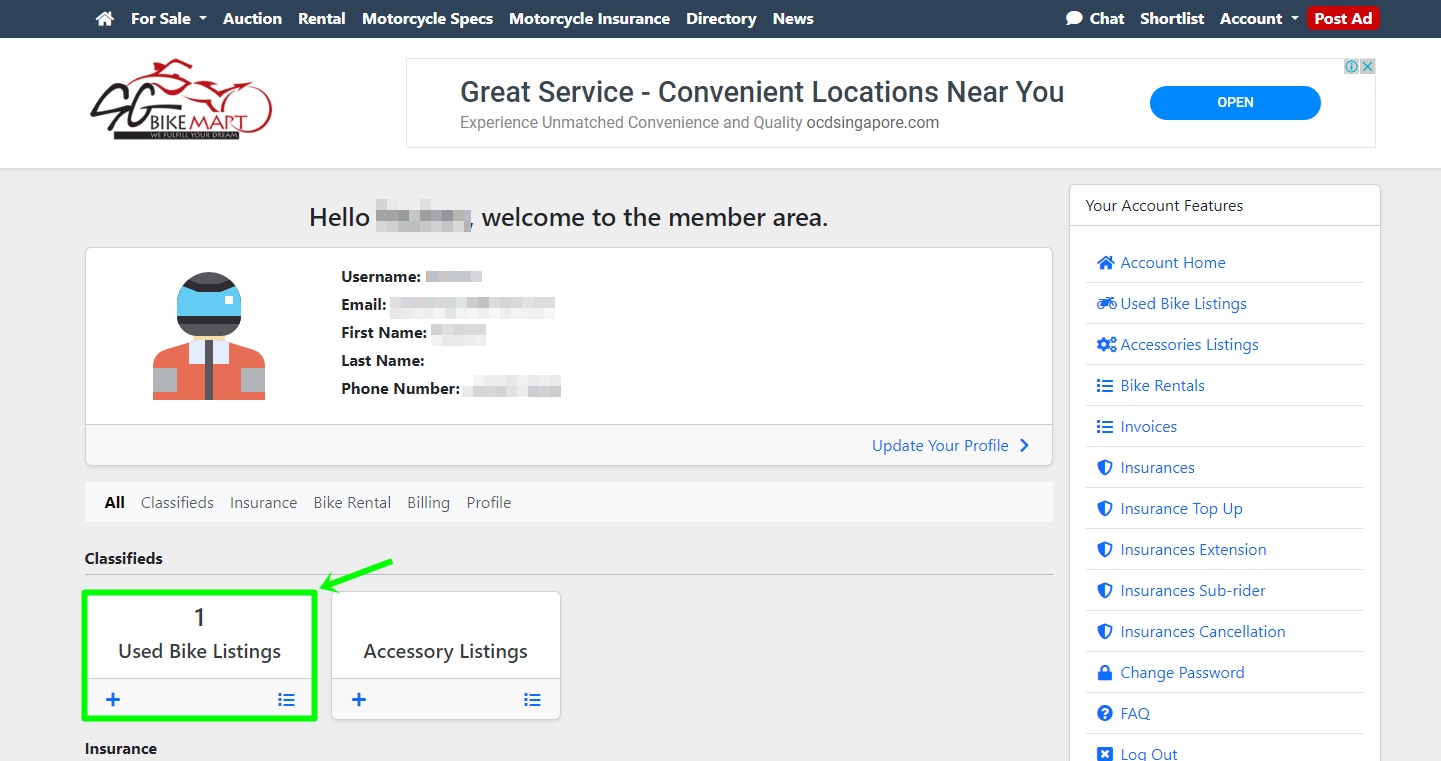Click the profile avatar helmet image
Viewport: 1441px width, 761px height.
point(209,336)
